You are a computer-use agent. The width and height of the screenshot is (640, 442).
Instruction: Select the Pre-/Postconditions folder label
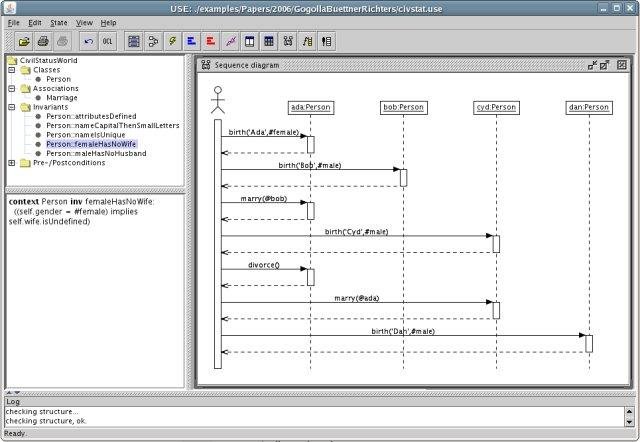click(x=69, y=162)
